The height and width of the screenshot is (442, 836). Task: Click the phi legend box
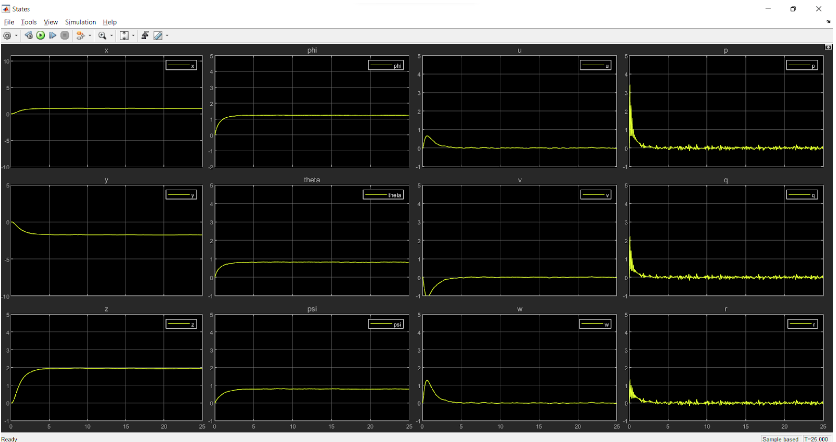click(x=386, y=66)
